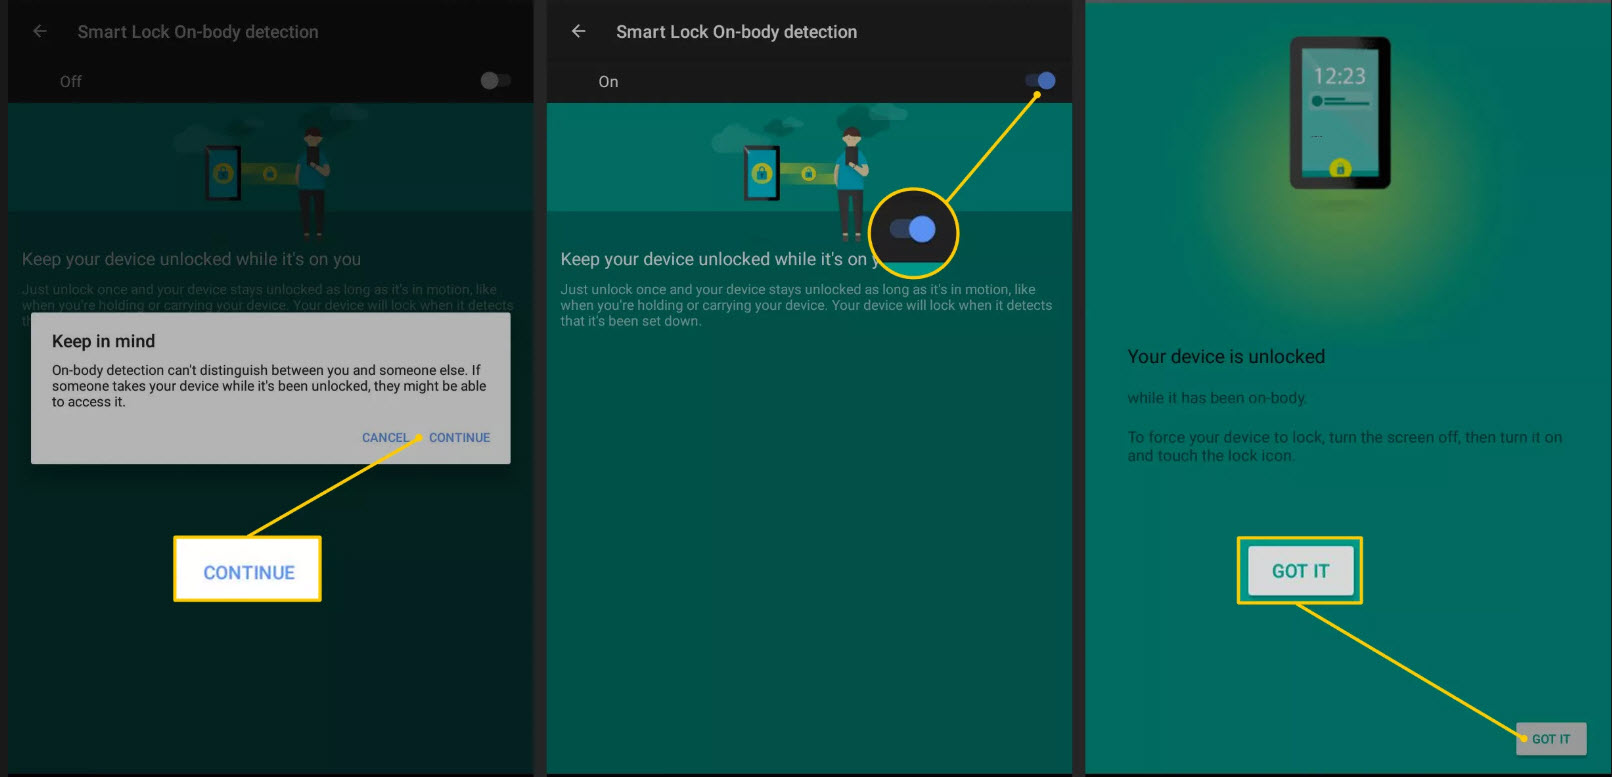The height and width of the screenshot is (777, 1612).
Task: Tap CANCEL in Keep in mind dialog
Action: 385,438
